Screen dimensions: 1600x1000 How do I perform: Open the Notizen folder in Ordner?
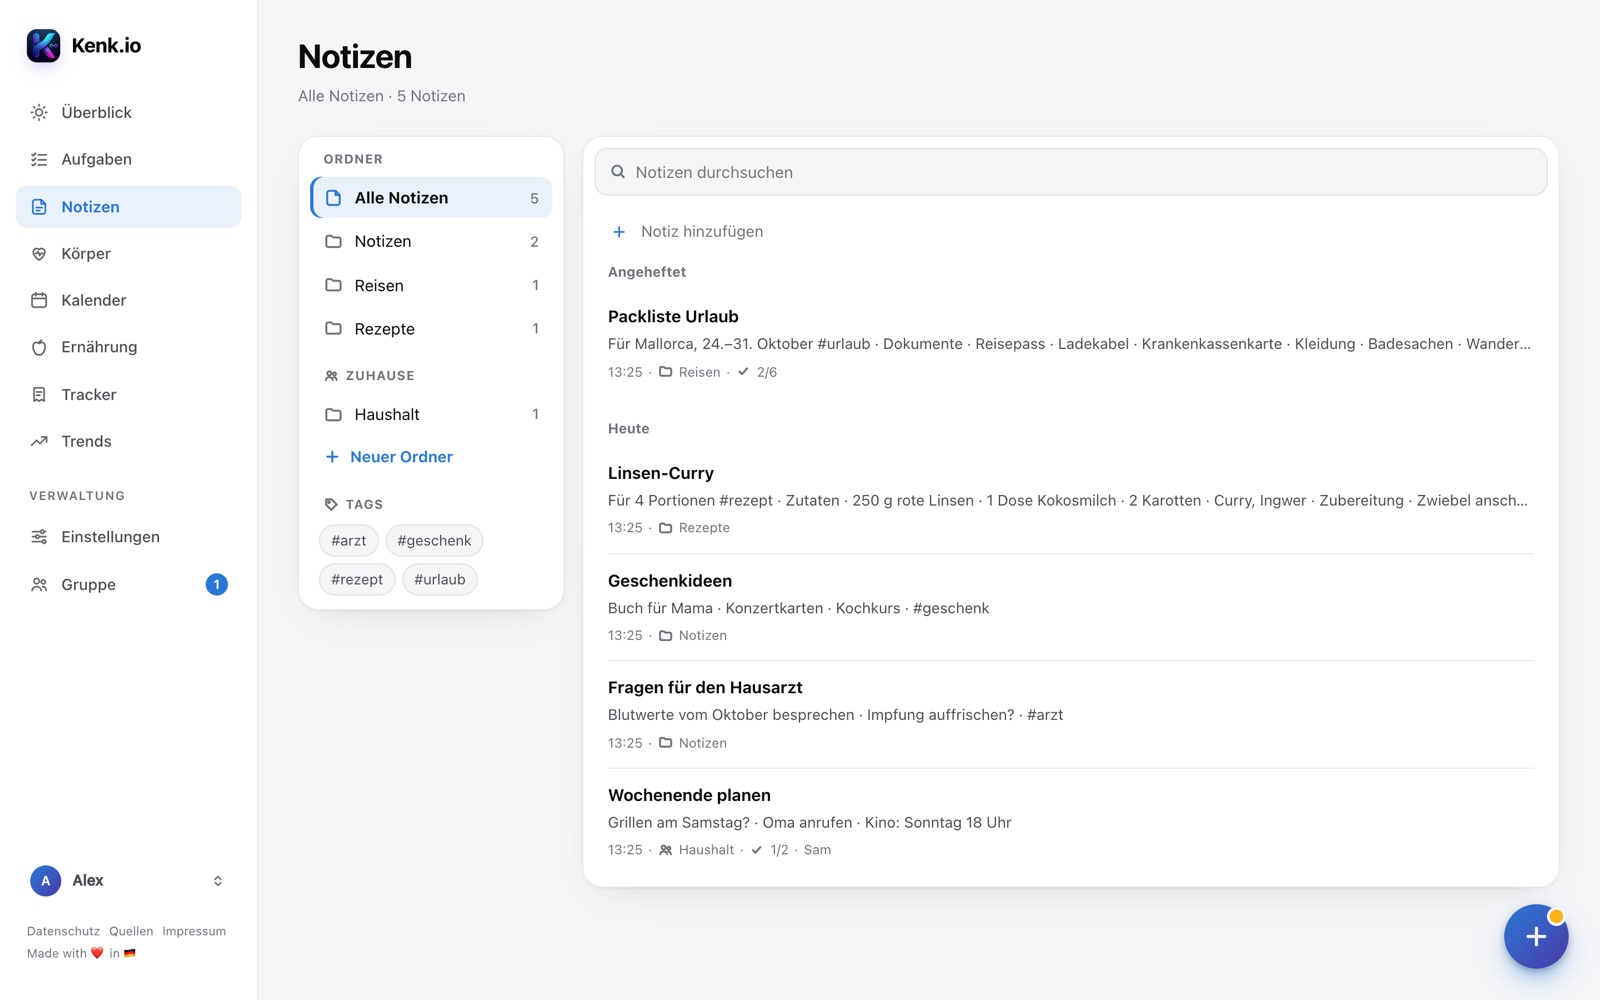click(431, 241)
